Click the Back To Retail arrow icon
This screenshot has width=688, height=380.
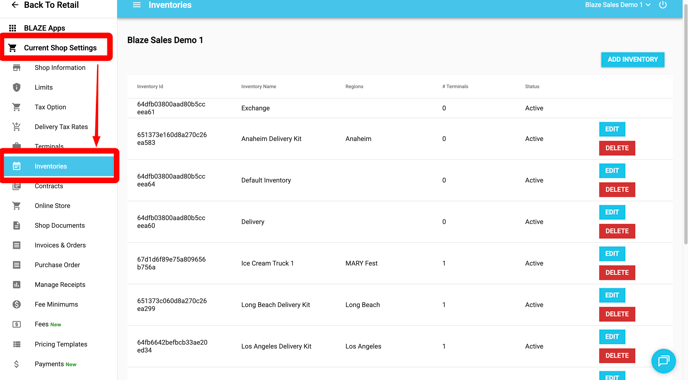[15, 5]
